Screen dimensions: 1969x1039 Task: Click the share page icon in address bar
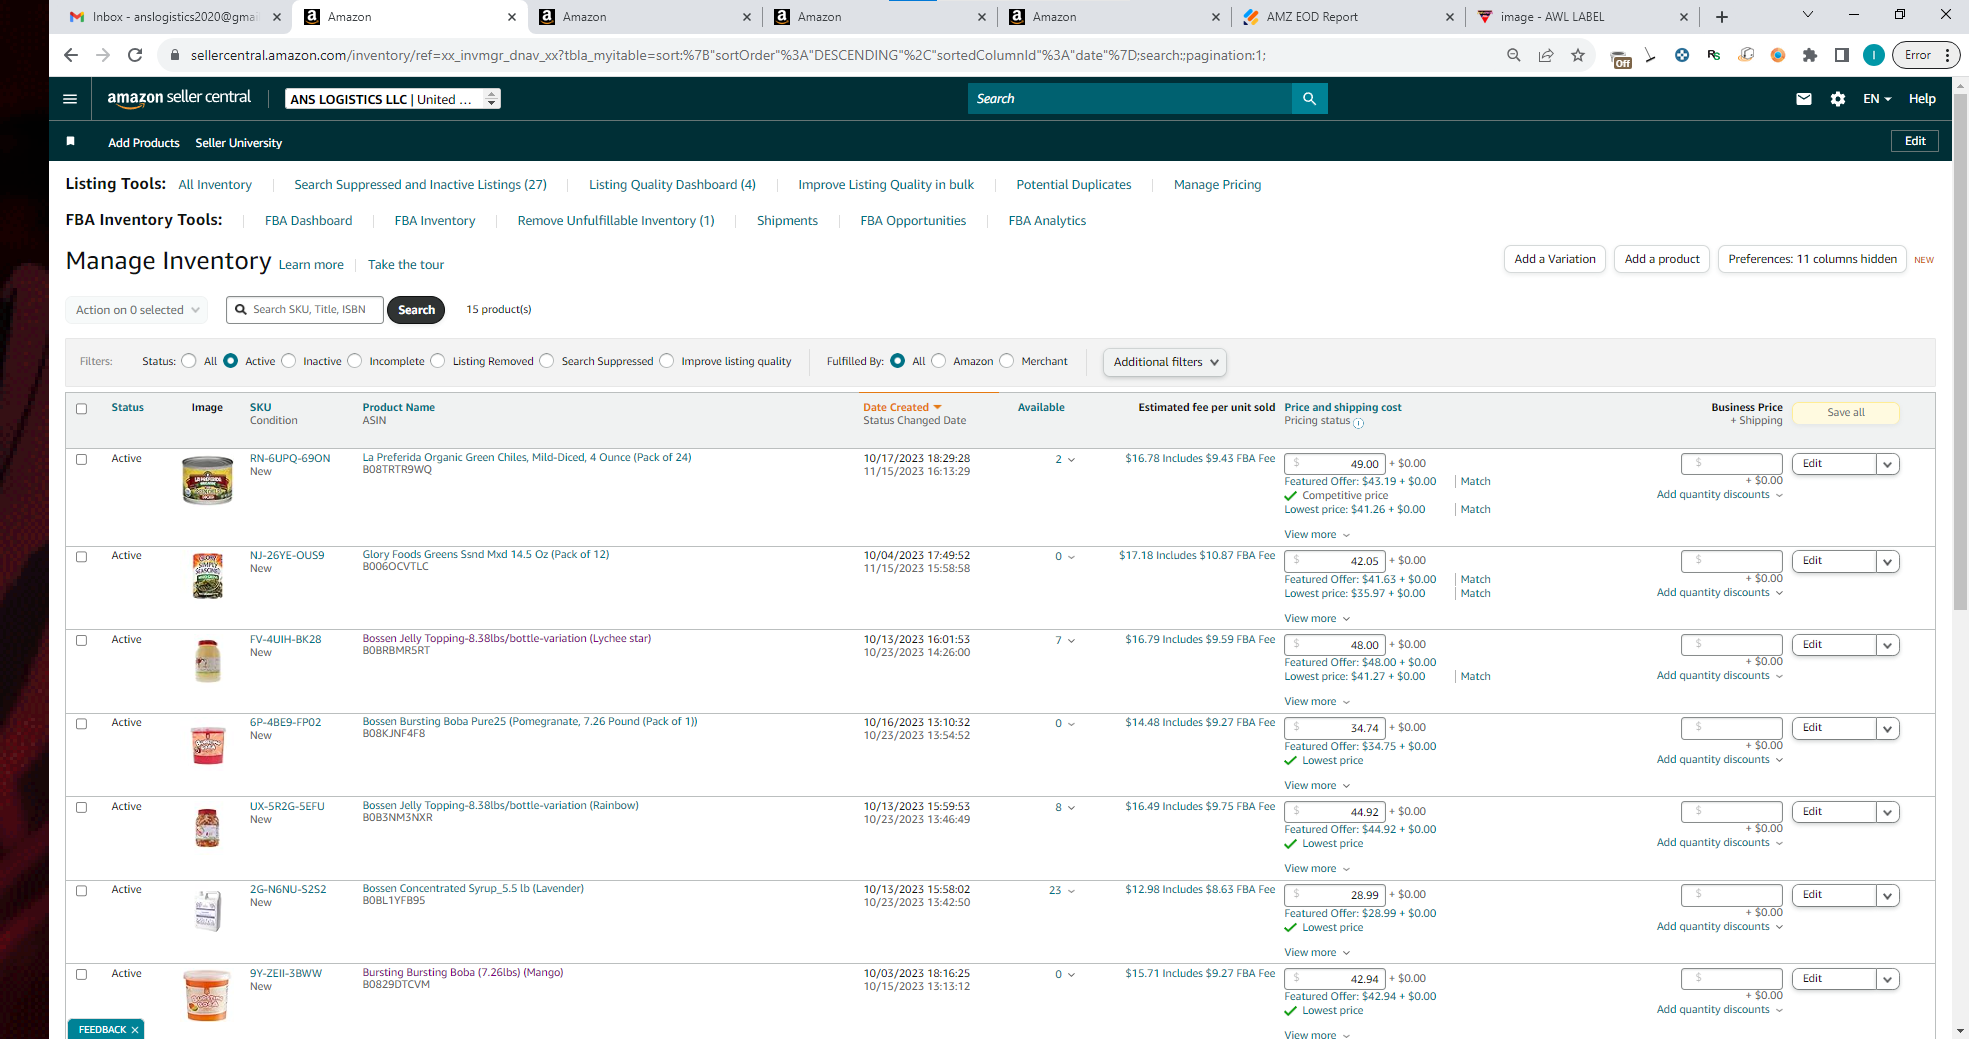pyautogui.click(x=1546, y=55)
